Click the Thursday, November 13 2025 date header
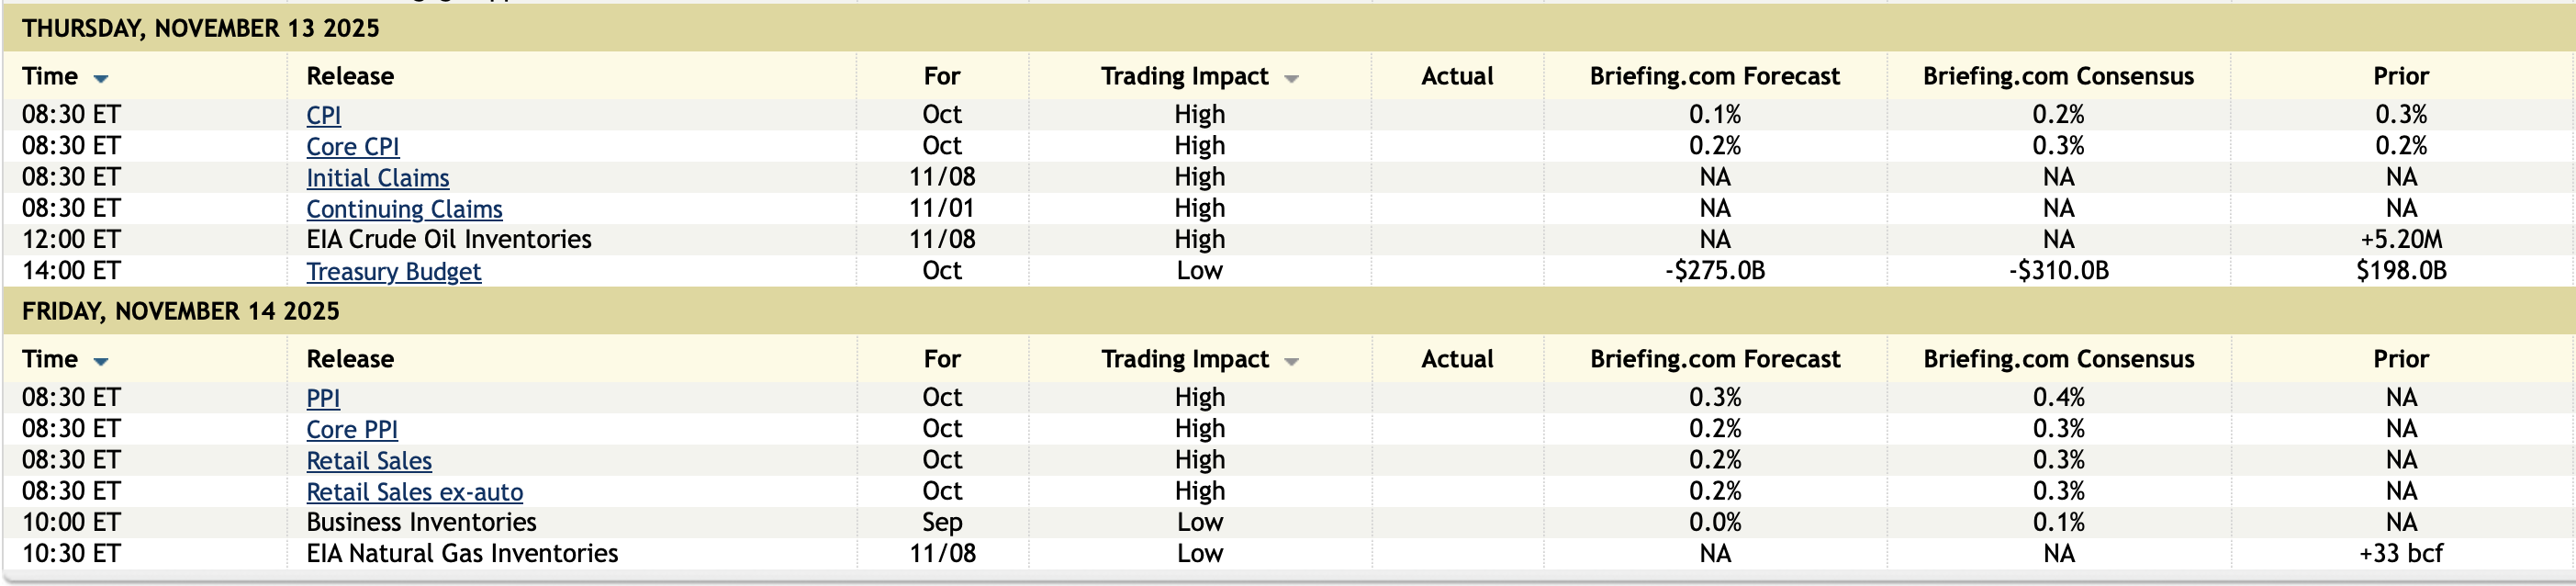 coord(201,28)
